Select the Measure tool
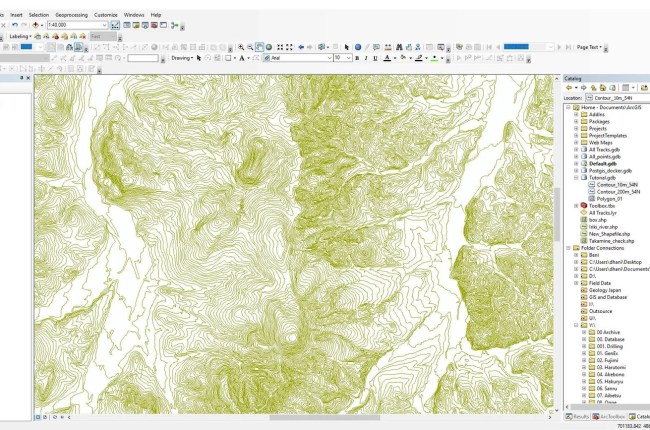This screenshot has height=430, width=650. (x=388, y=47)
